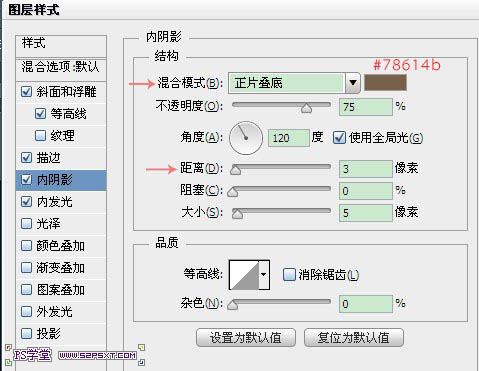479x371 pixels.
Task: Select the 投影 style entry
Action: [x=48, y=333]
